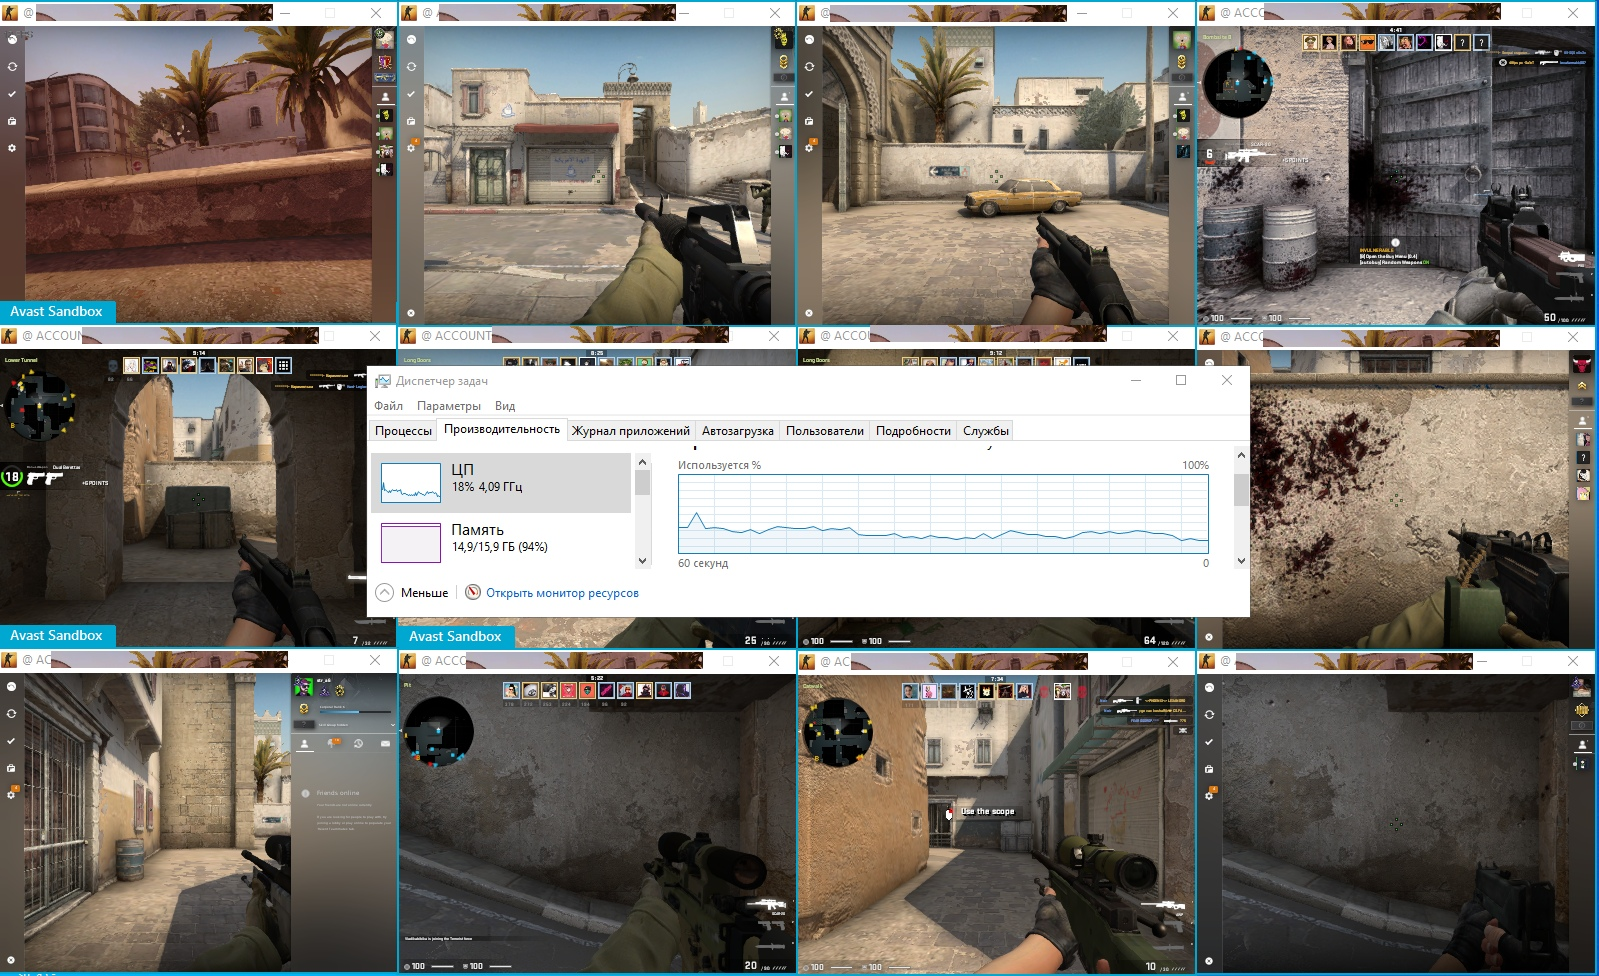Open the envelope messages icon in the Friends online panel
Image resolution: width=1599 pixels, height=976 pixels.
[x=385, y=743]
